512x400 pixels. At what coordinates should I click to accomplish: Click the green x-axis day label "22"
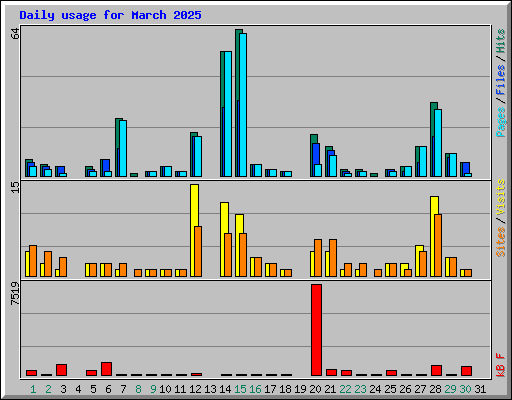pos(345,389)
